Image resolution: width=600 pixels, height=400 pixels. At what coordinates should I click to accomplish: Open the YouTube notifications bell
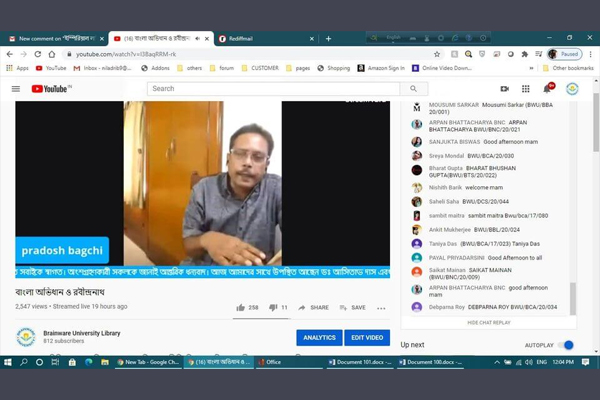pyautogui.click(x=548, y=89)
